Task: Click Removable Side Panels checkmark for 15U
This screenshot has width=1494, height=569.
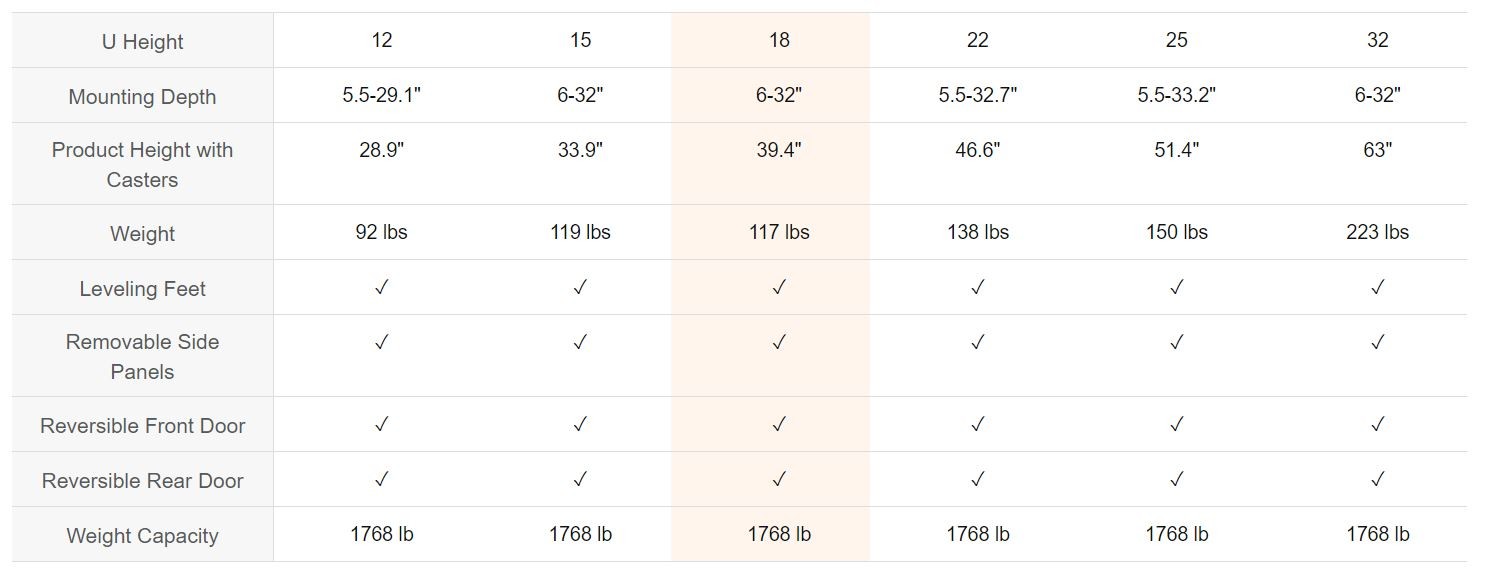Action: [580, 342]
